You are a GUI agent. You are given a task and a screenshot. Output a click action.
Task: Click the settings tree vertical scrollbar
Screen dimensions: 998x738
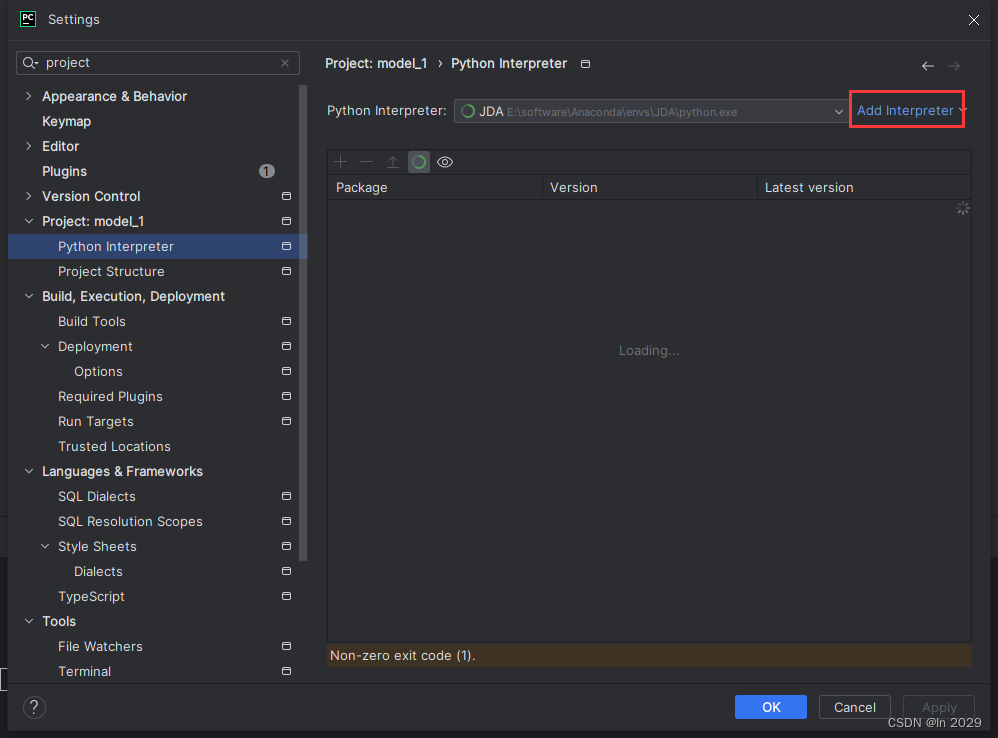[303, 323]
